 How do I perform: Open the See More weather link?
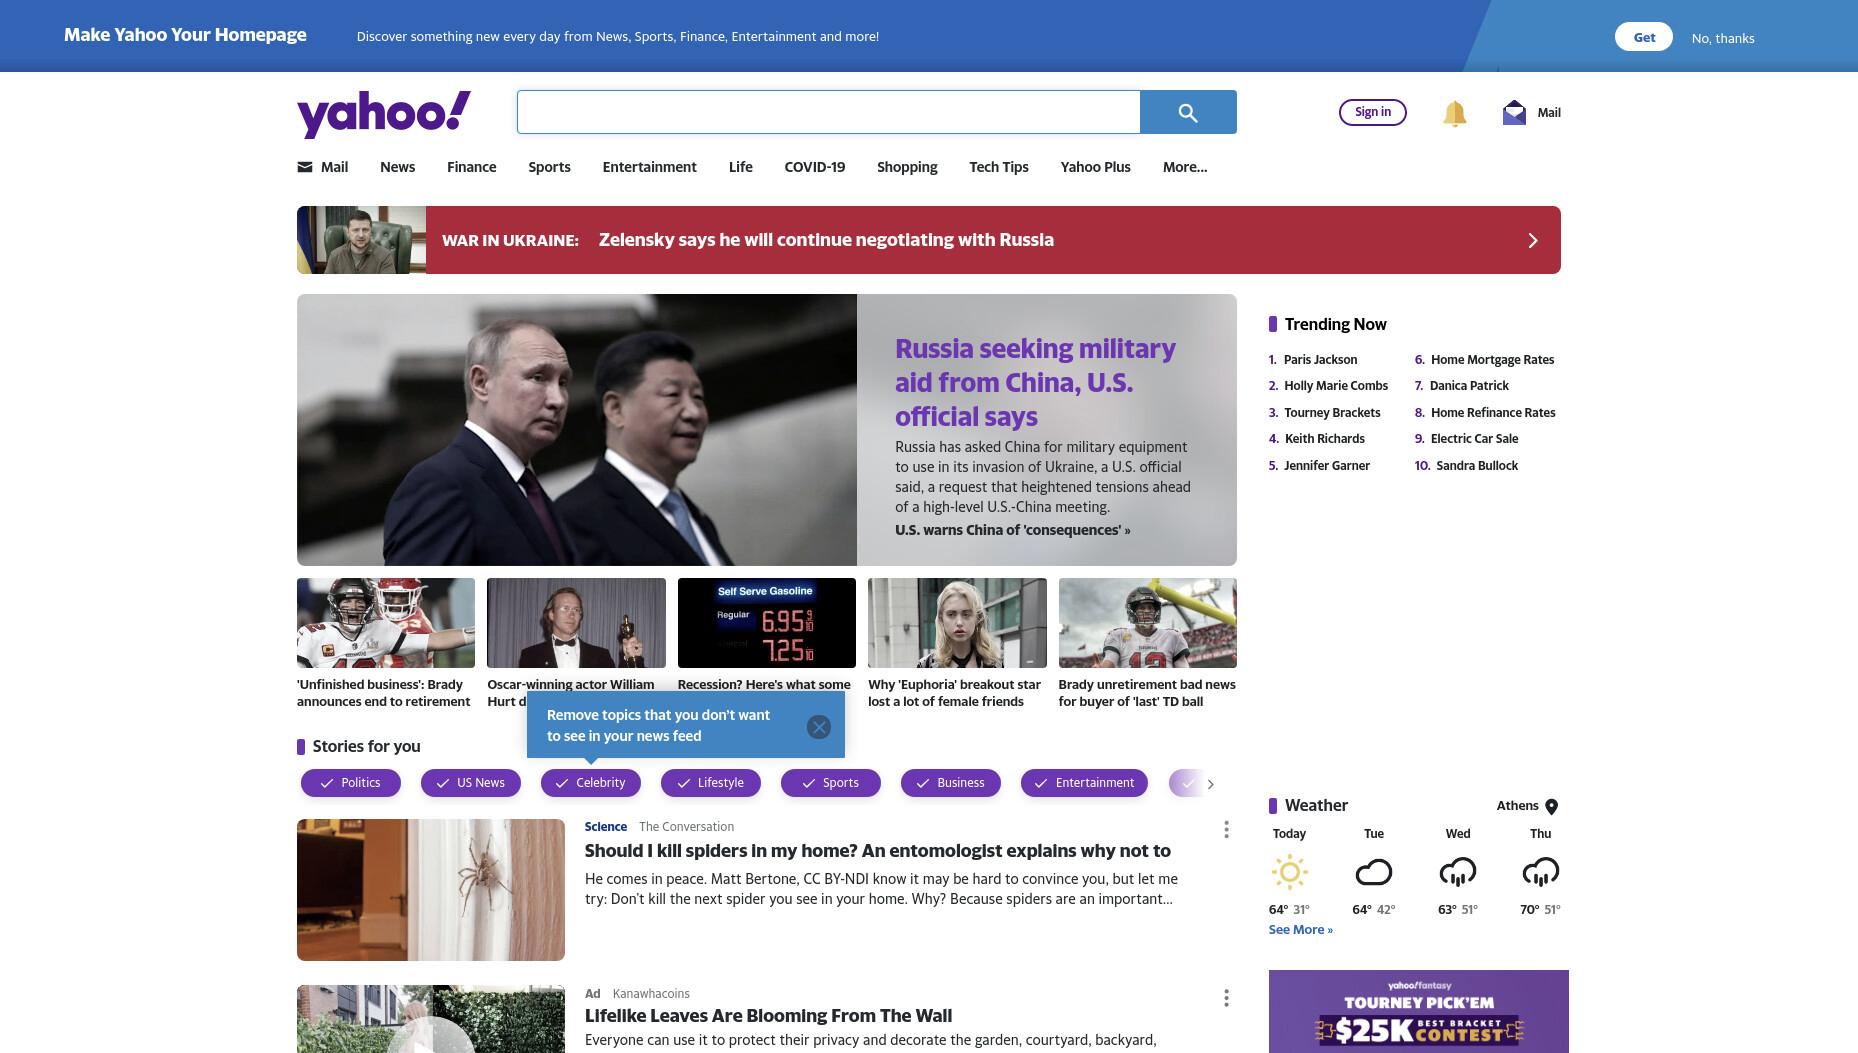(x=1300, y=930)
